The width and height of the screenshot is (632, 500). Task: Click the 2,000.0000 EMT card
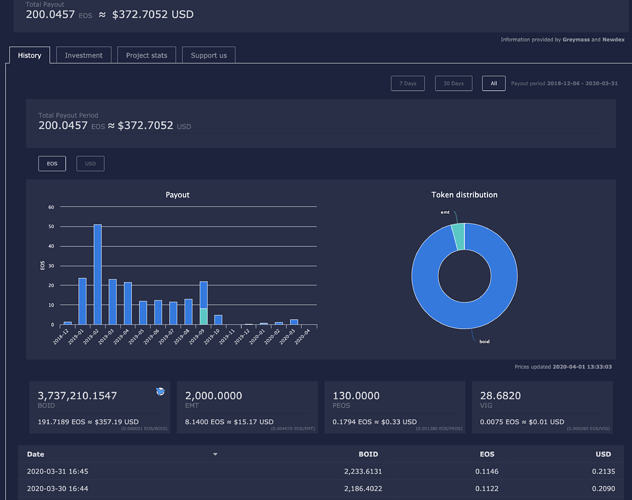coord(247,407)
